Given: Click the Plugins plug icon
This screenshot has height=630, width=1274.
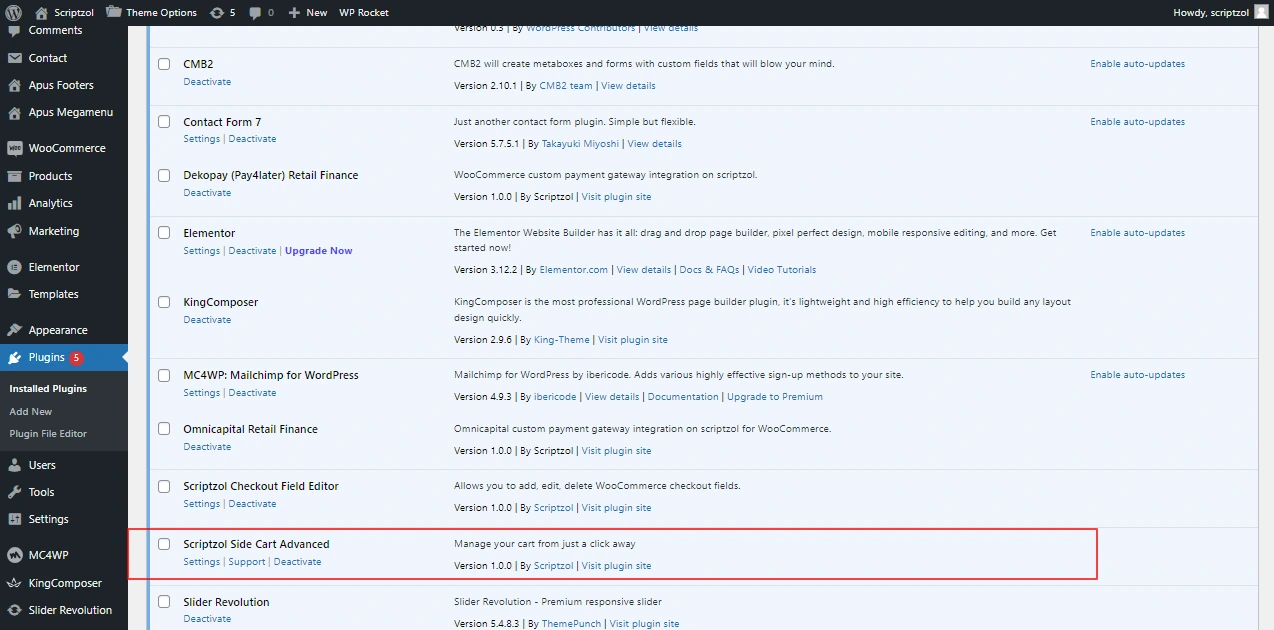Looking at the screenshot, I should (14, 357).
